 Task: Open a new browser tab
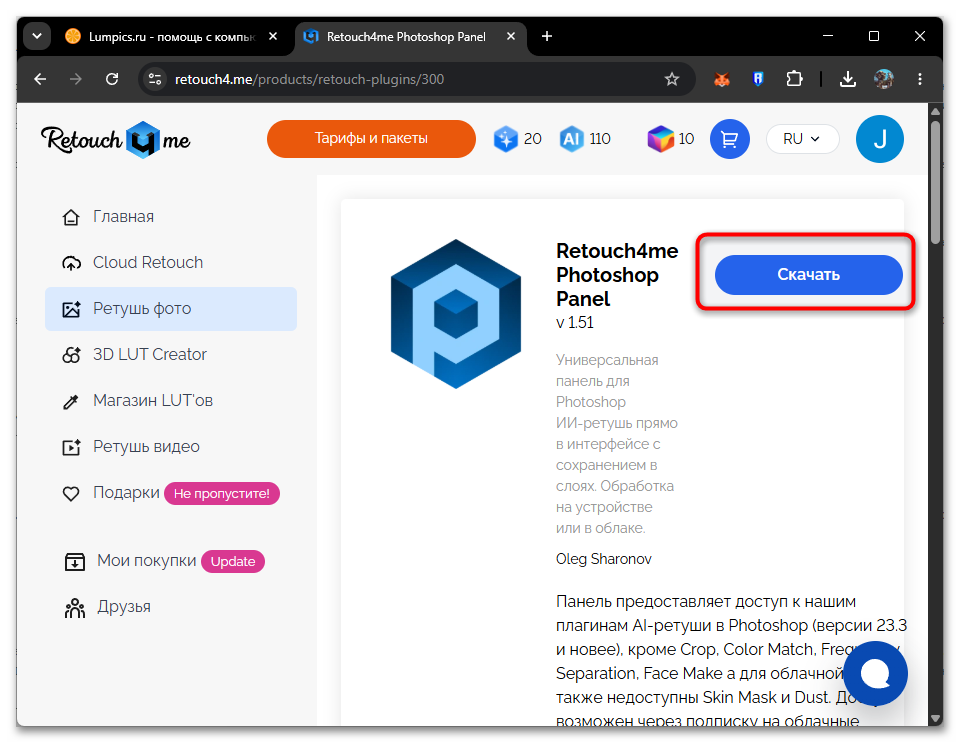(547, 37)
